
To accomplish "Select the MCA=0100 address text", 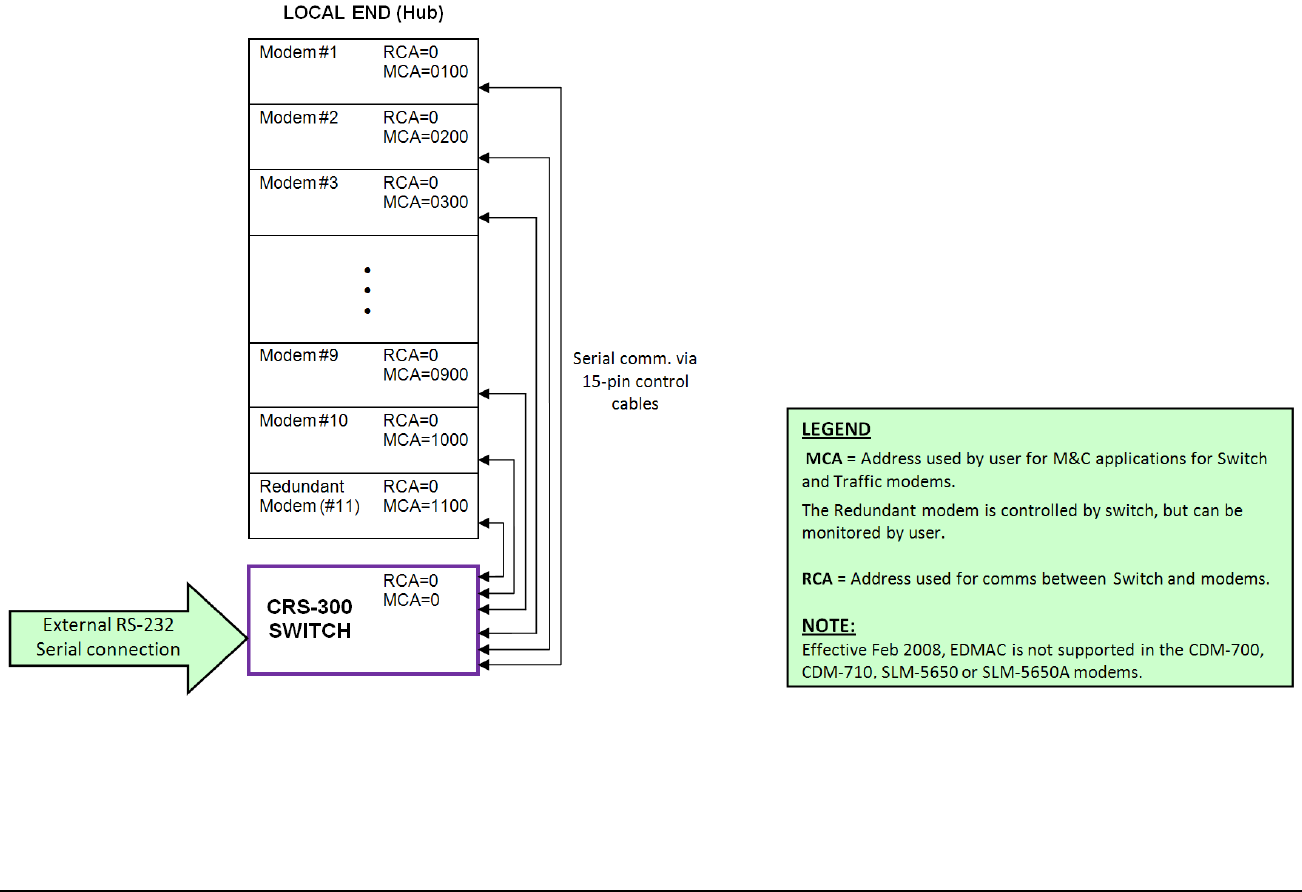I will (x=425, y=72).
